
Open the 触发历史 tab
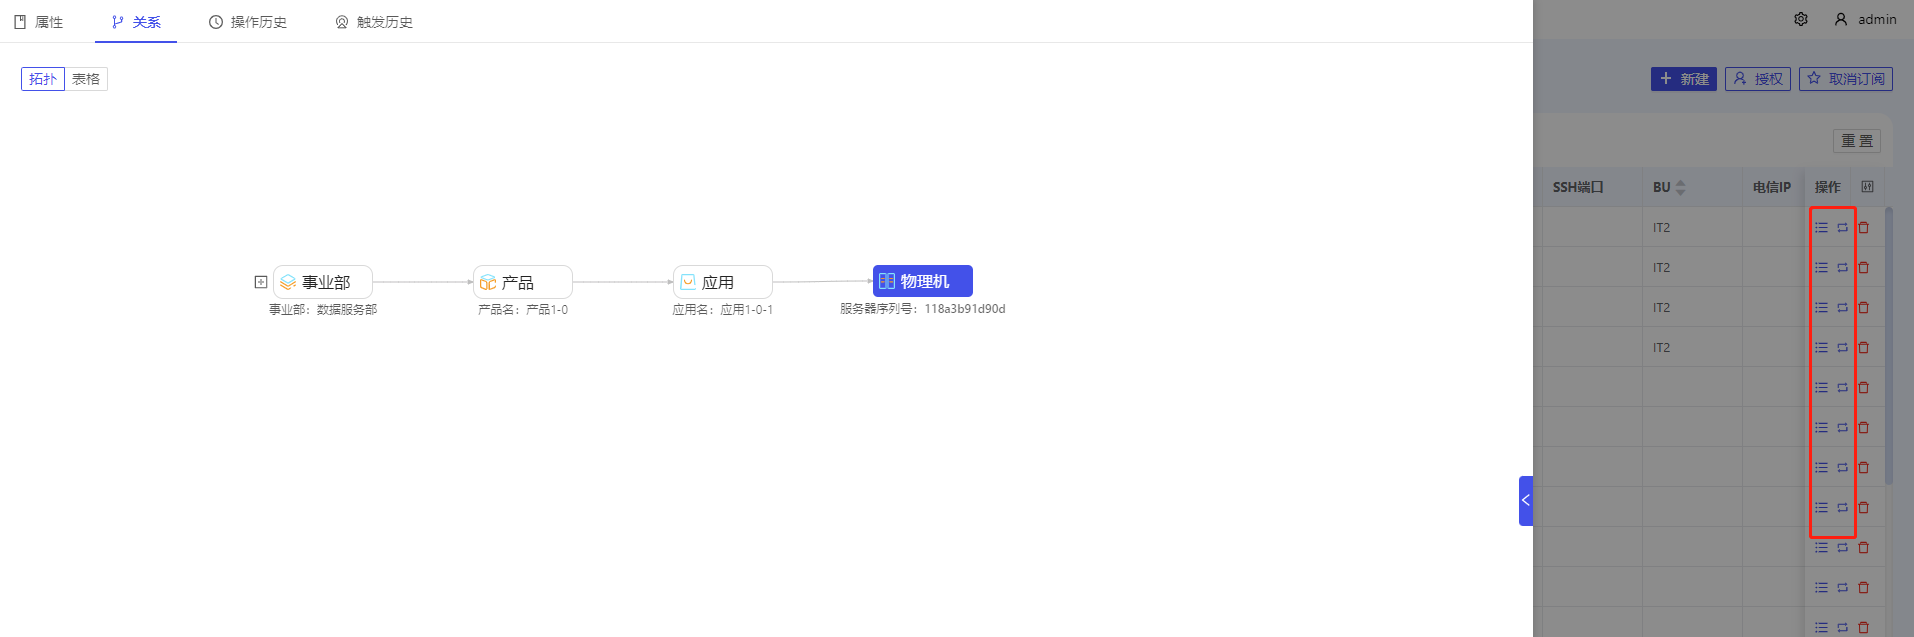374,22
